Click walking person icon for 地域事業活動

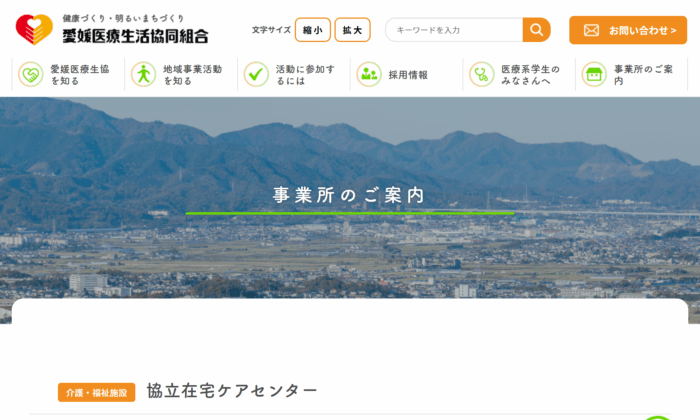(x=144, y=74)
